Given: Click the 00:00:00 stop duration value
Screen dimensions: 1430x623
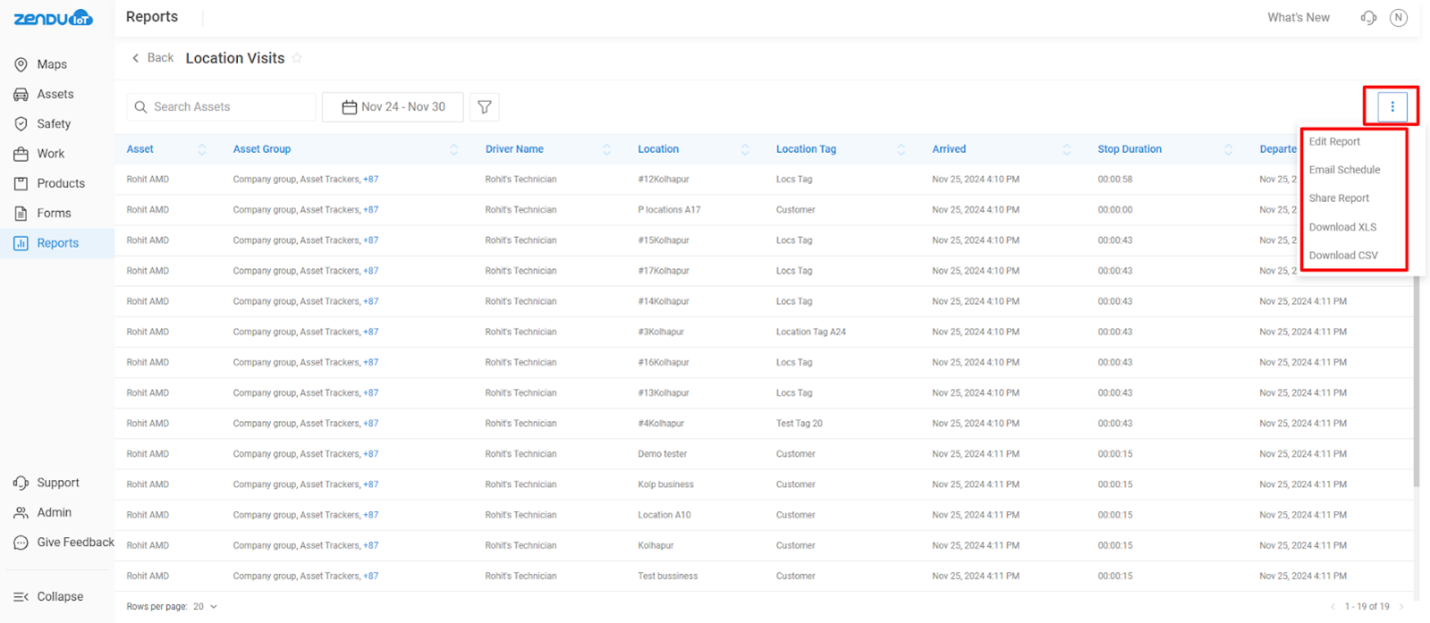Looking at the screenshot, I should (x=1114, y=210).
